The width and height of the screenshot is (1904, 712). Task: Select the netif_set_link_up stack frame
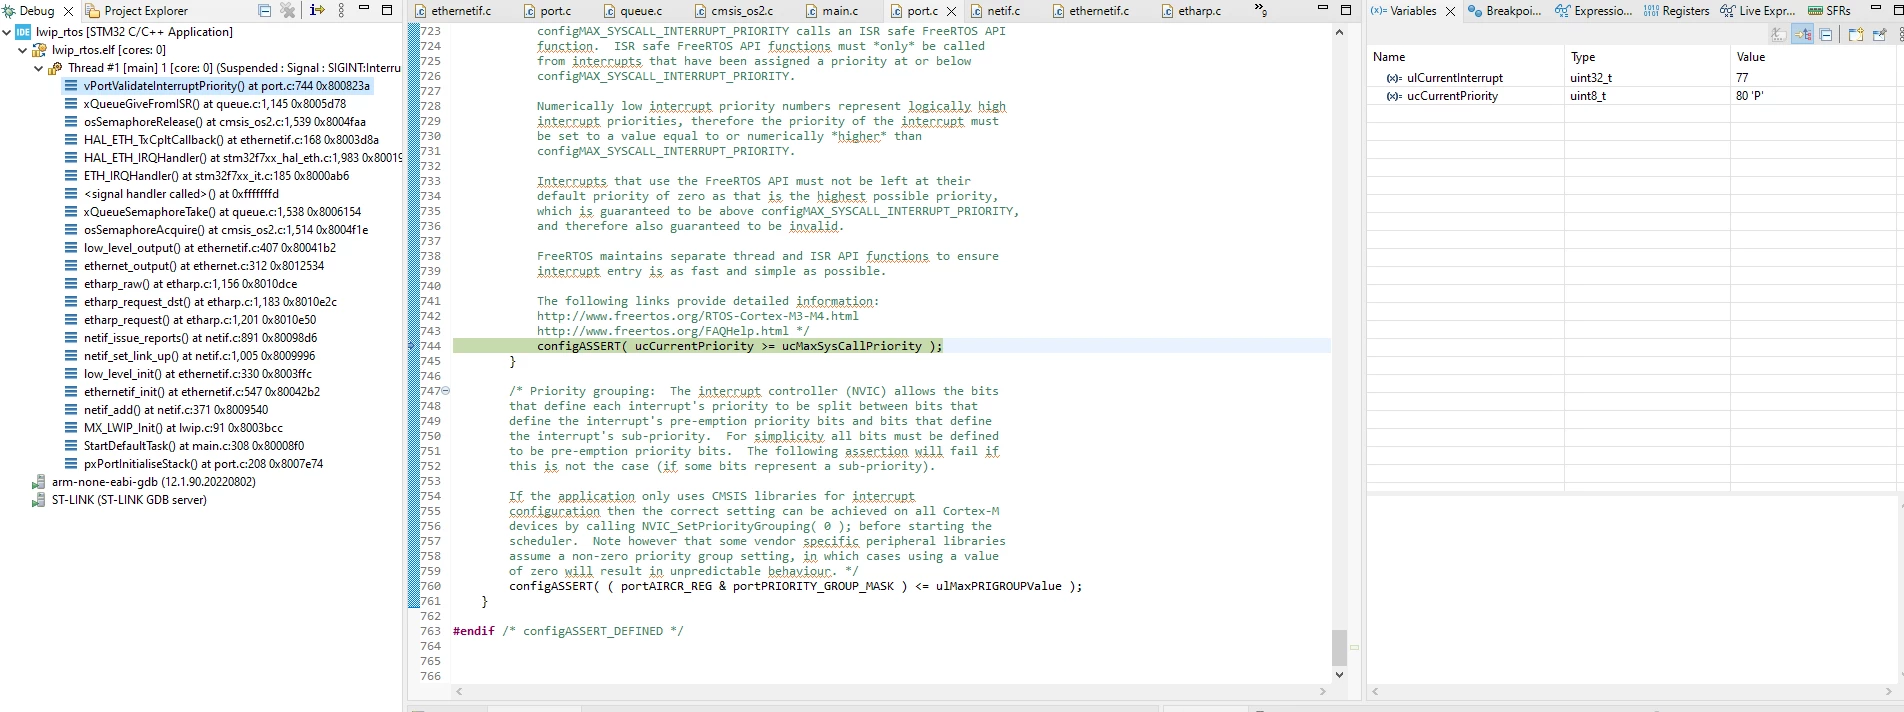coord(190,356)
